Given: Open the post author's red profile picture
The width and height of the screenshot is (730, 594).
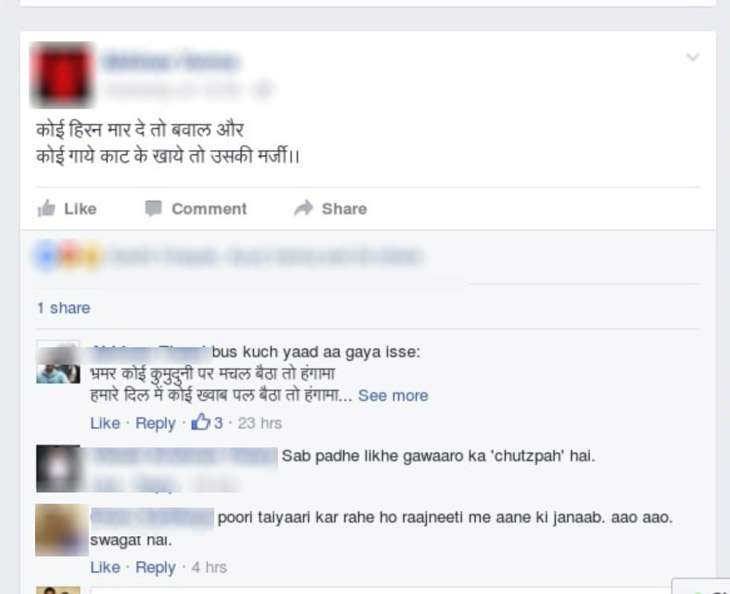Looking at the screenshot, I should [62, 74].
